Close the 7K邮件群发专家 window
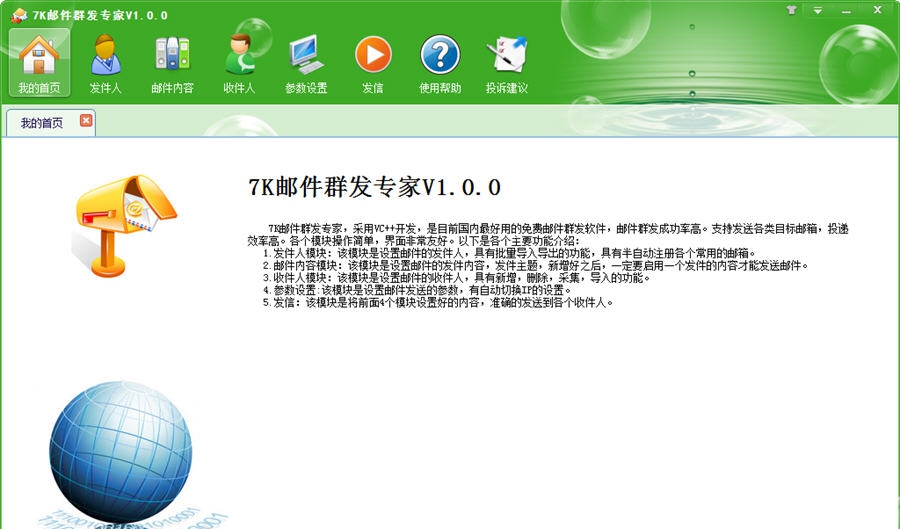Image resolution: width=900 pixels, height=529 pixels. [x=878, y=10]
